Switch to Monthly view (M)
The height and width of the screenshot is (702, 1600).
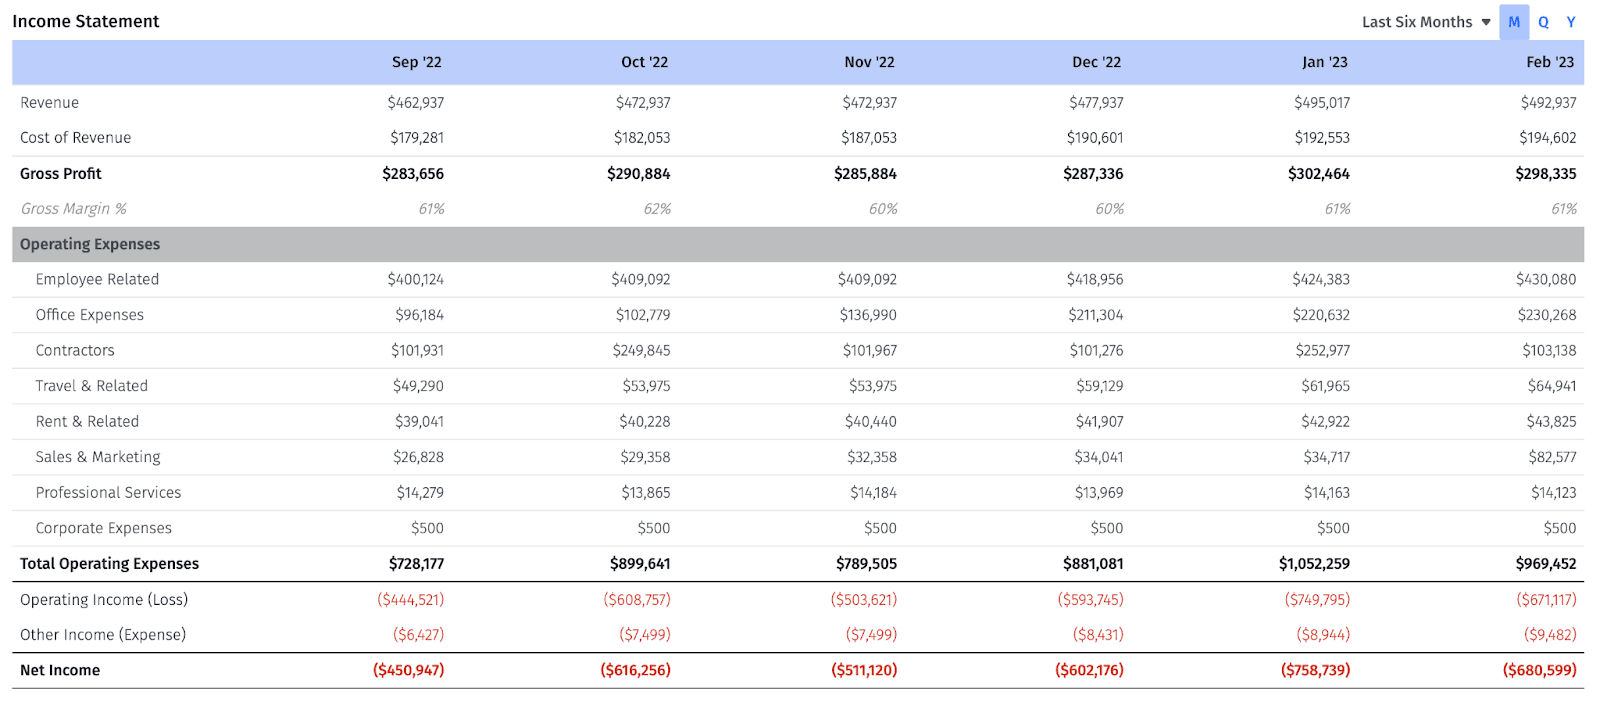(x=1514, y=22)
